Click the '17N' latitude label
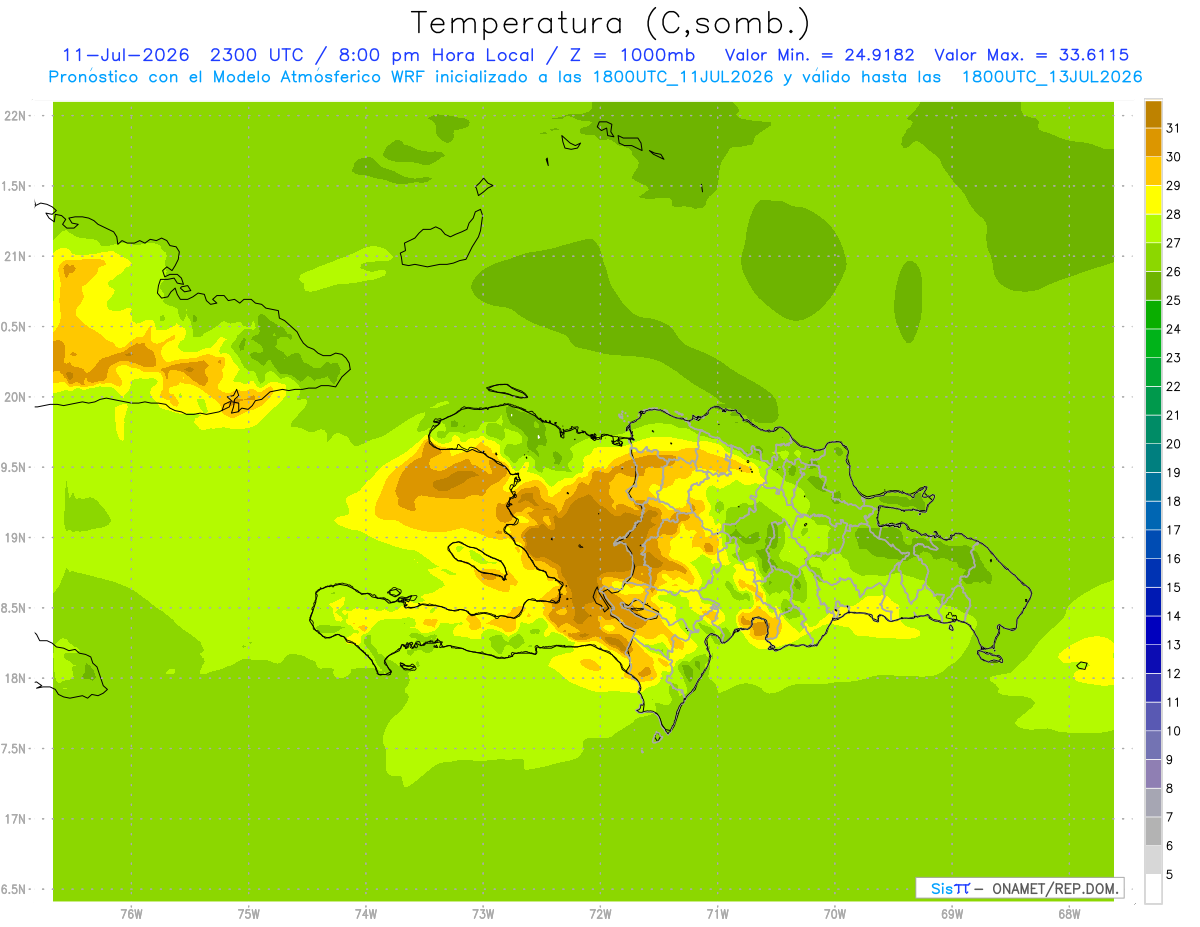 coord(17,819)
